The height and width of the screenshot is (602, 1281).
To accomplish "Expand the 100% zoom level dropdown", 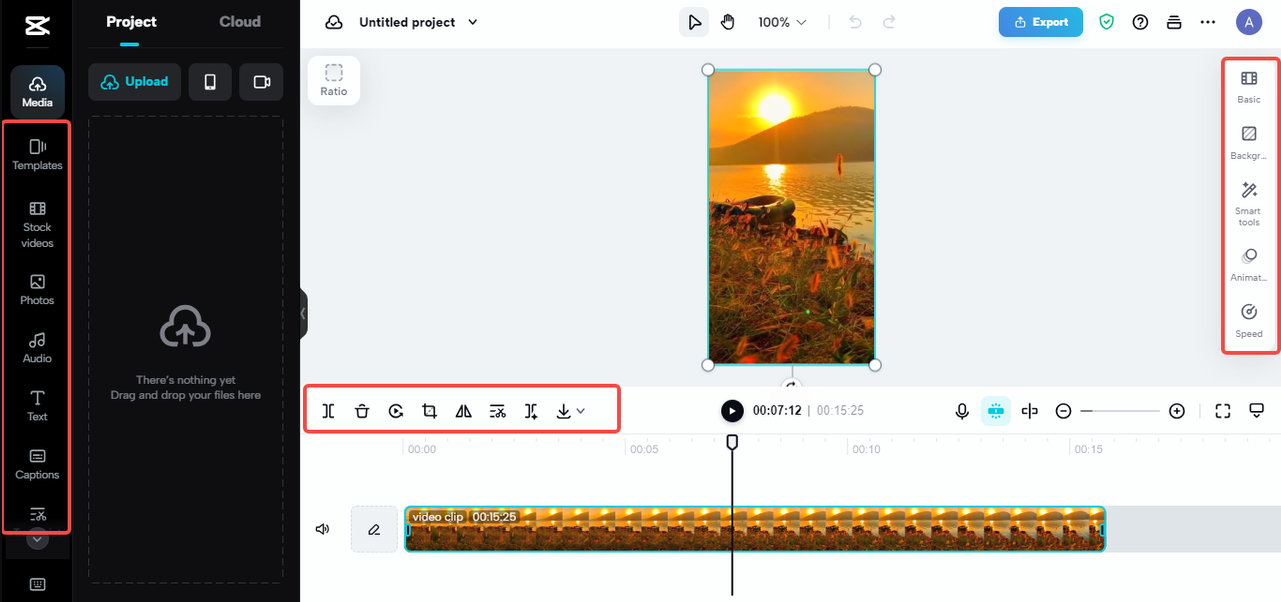I will pyautogui.click(x=781, y=22).
